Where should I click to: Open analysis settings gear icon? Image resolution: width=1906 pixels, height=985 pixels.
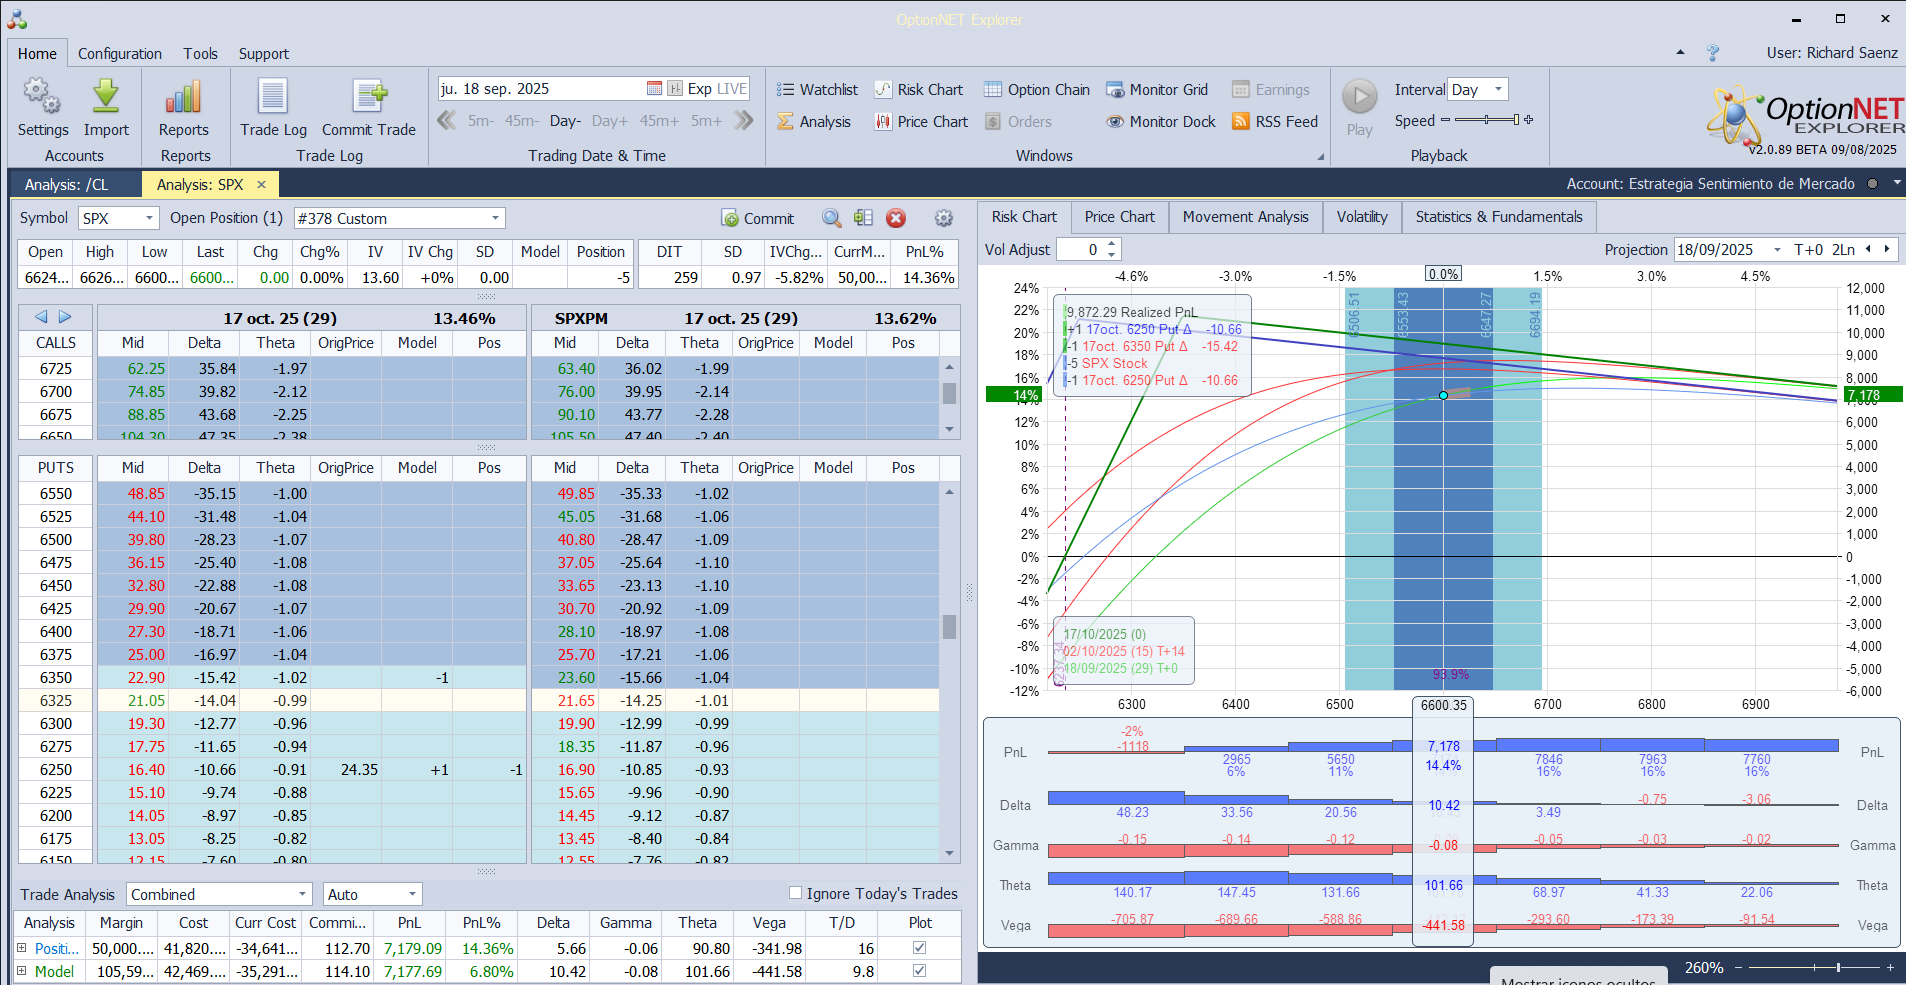(x=944, y=218)
